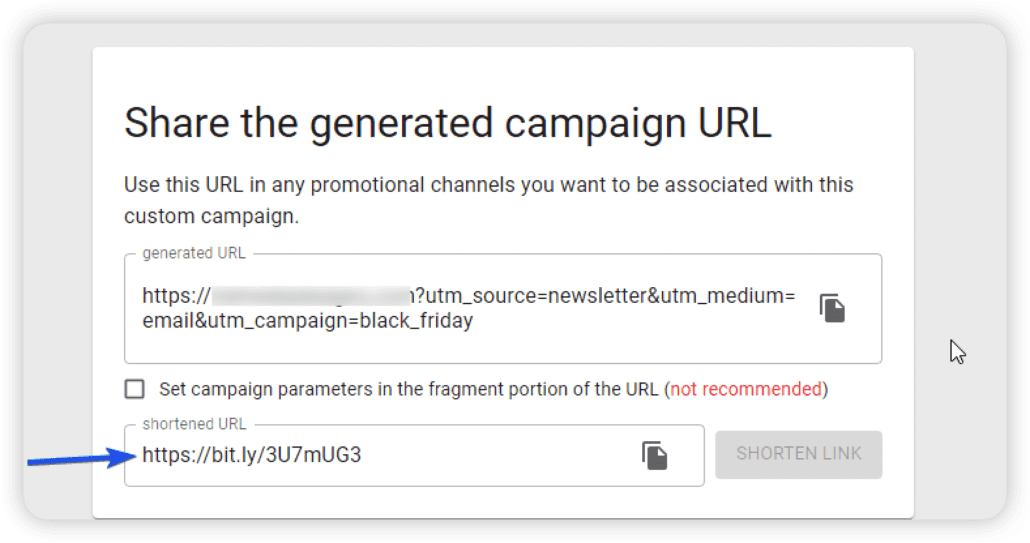Click 'utm_medium=' text in generated URL
Image resolution: width=1030 pixels, height=543 pixels.
pyautogui.click(x=728, y=295)
